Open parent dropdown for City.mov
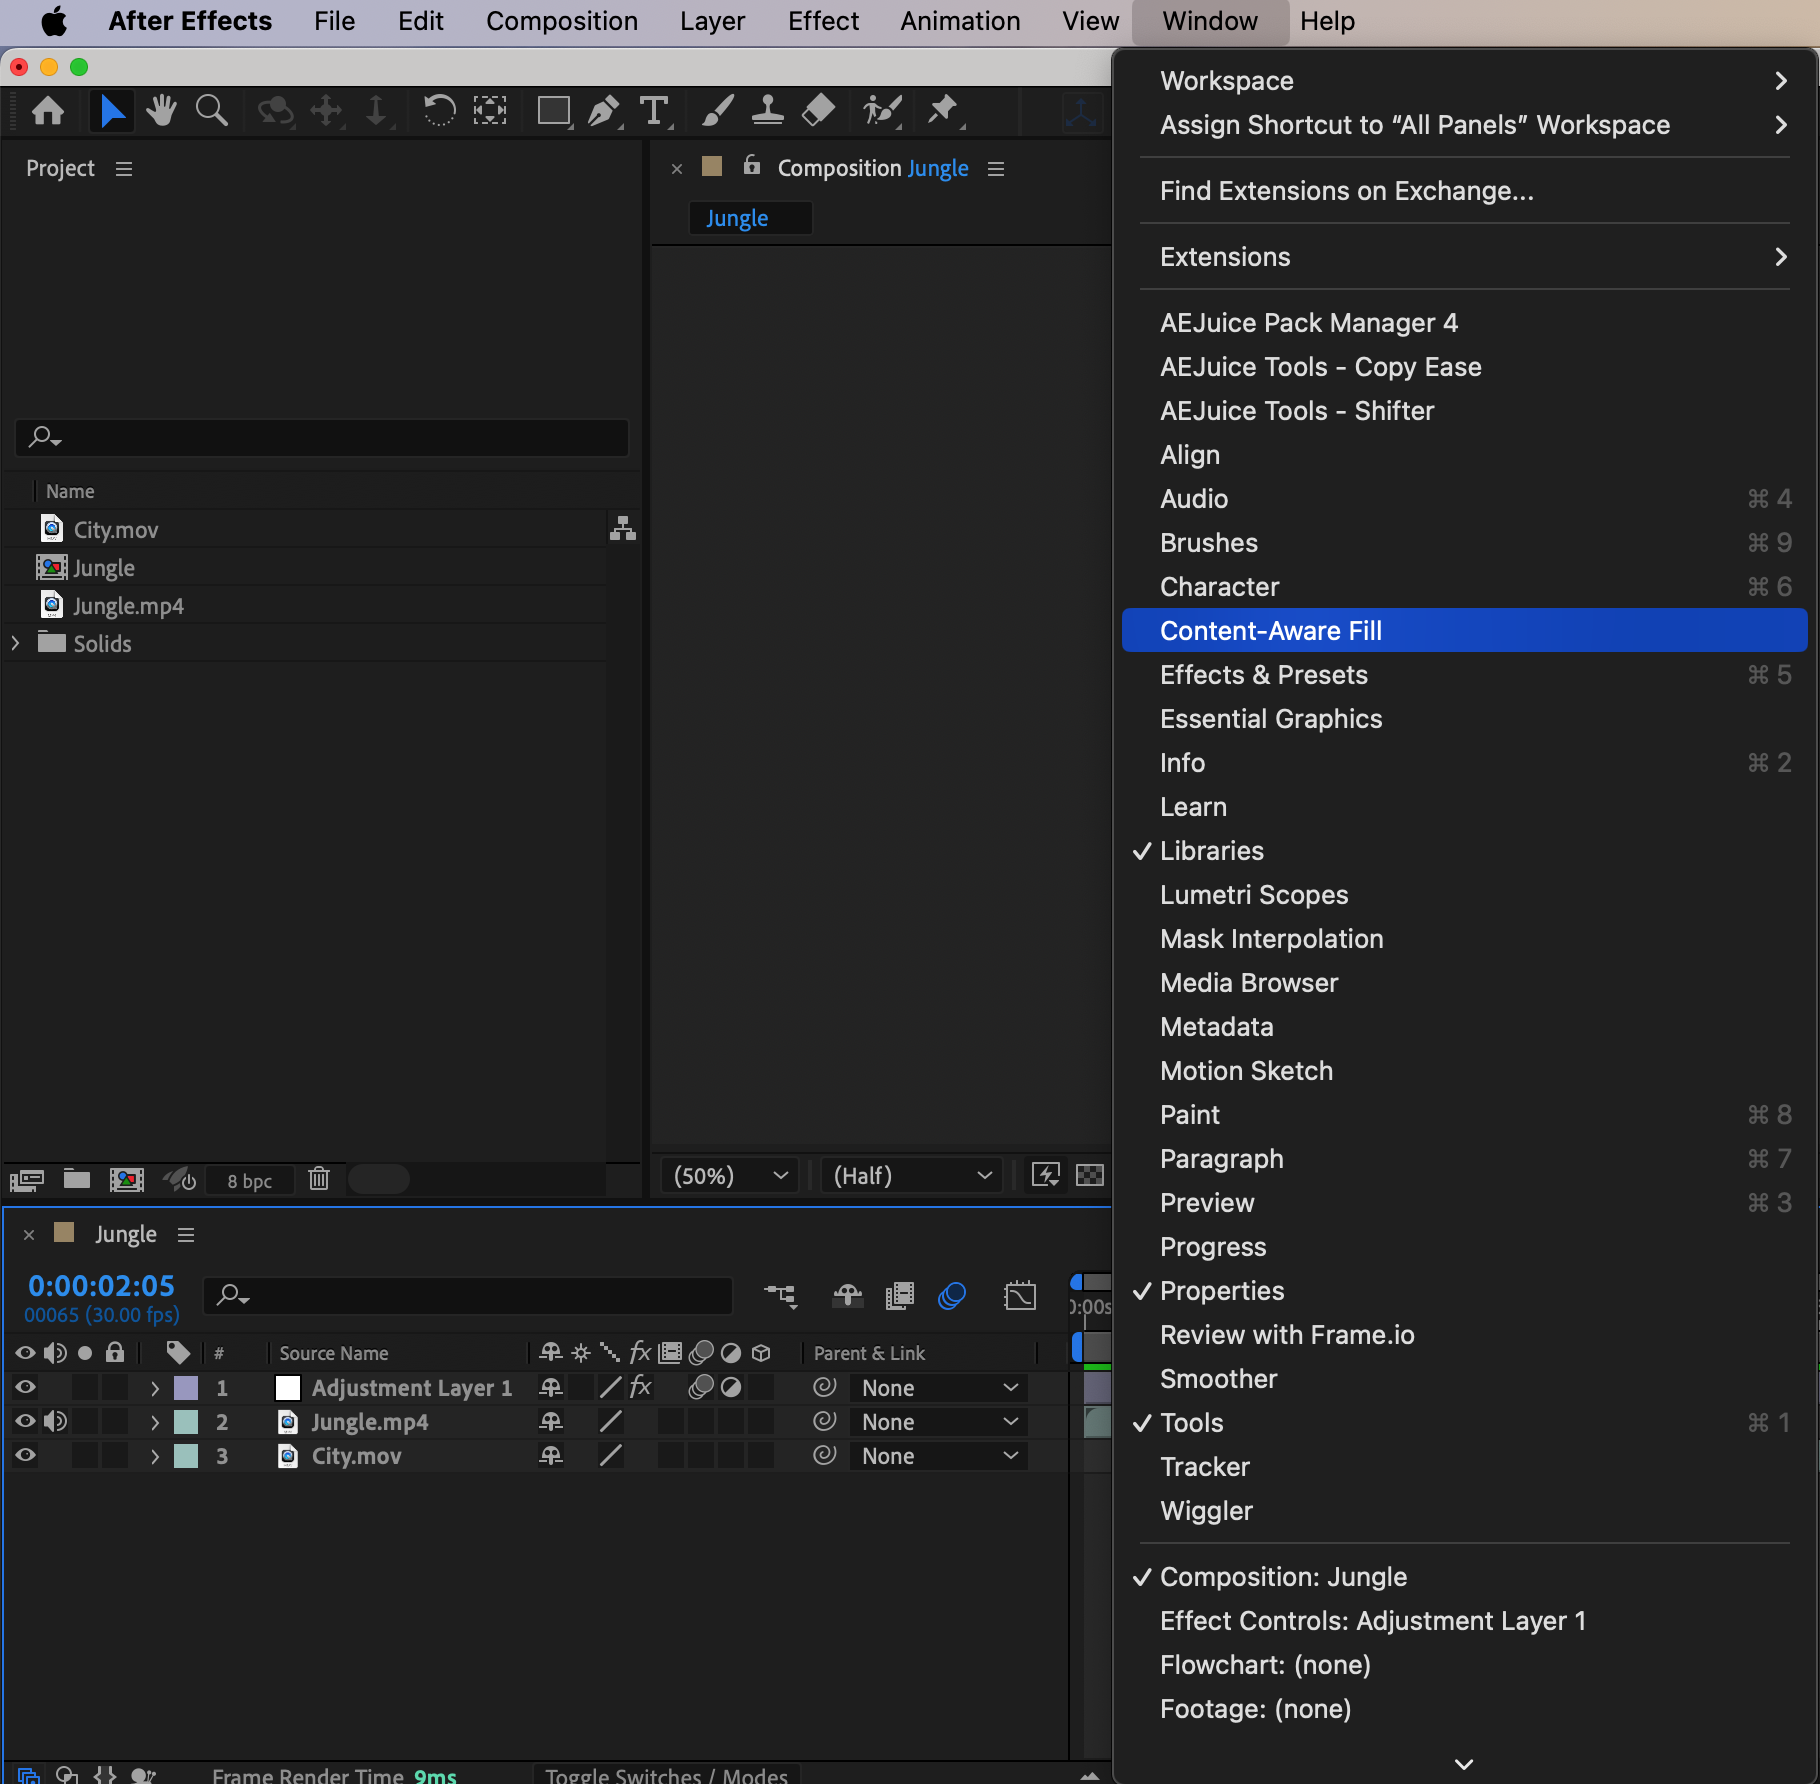 click(939, 1456)
